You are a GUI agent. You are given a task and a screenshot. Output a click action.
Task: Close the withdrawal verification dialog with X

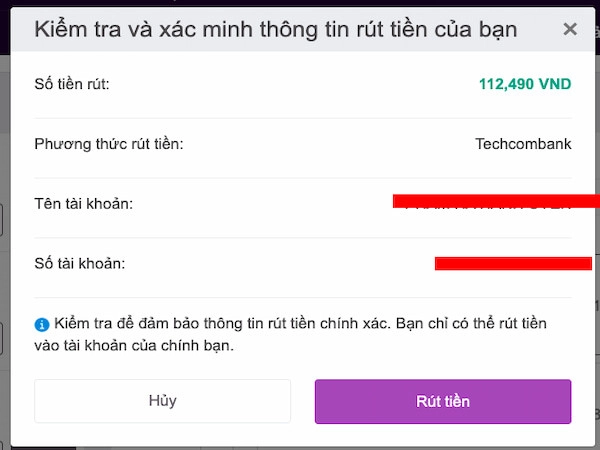pos(570,29)
